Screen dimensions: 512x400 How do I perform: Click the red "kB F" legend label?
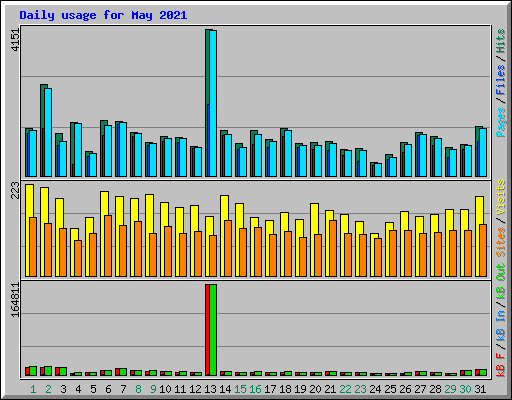[500, 365]
